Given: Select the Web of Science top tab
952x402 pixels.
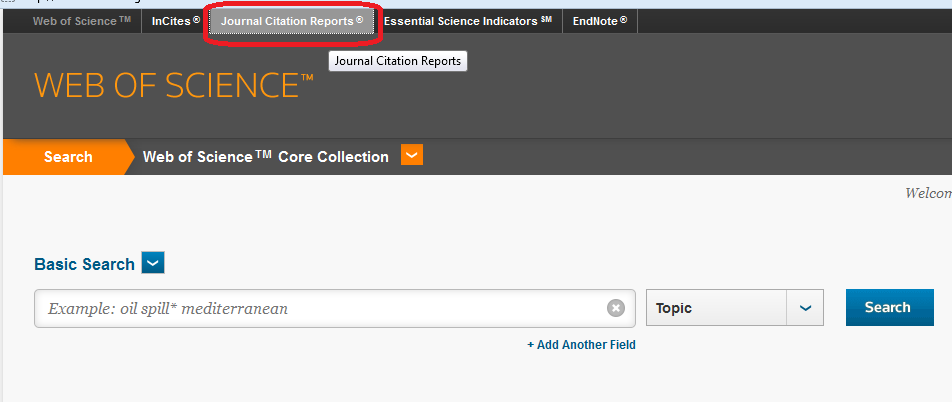Looking at the screenshot, I should tap(82, 21).
